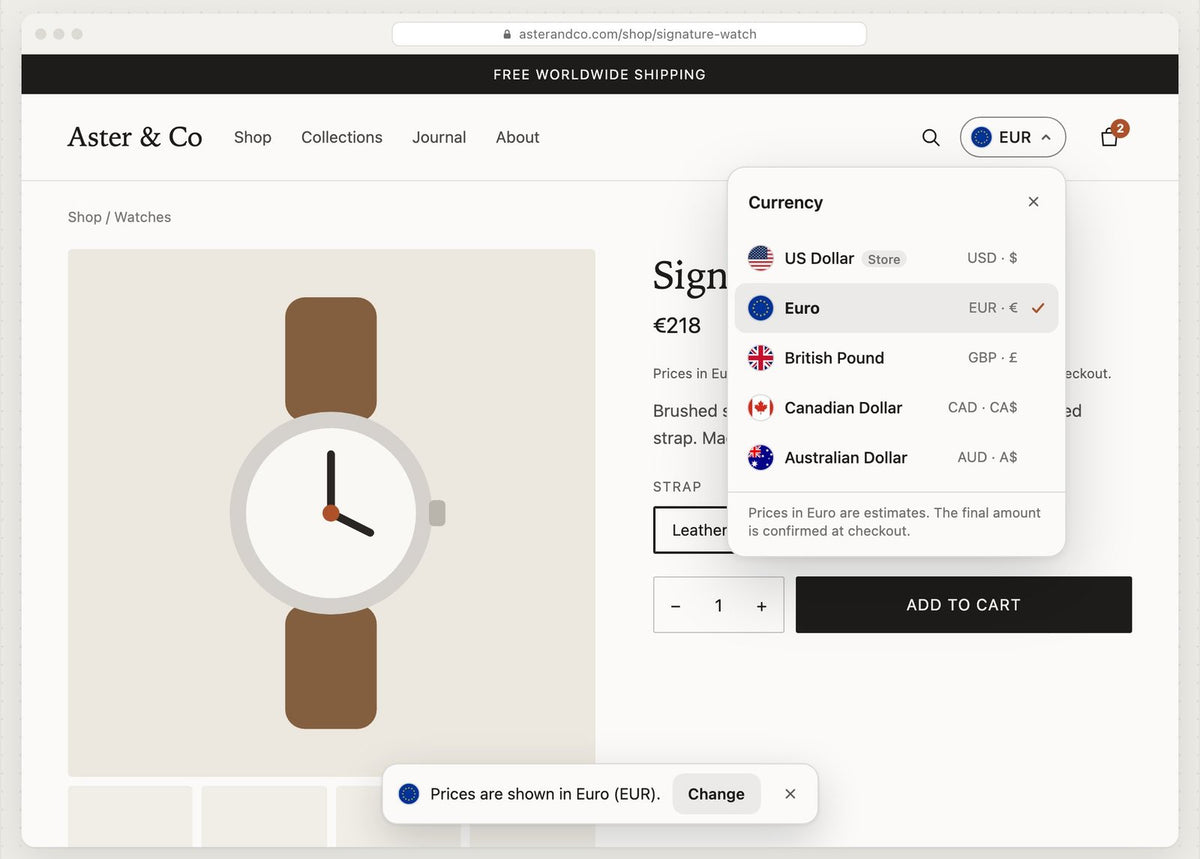Image resolution: width=1200 pixels, height=859 pixels.
Task: Click the STRAP section label
Action: (x=677, y=487)
